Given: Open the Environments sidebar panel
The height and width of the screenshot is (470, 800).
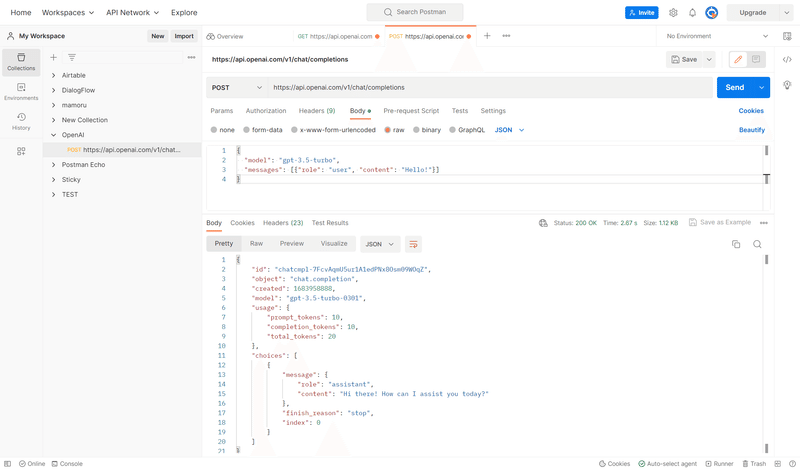Looking at the screenshot, I should 21,92.
